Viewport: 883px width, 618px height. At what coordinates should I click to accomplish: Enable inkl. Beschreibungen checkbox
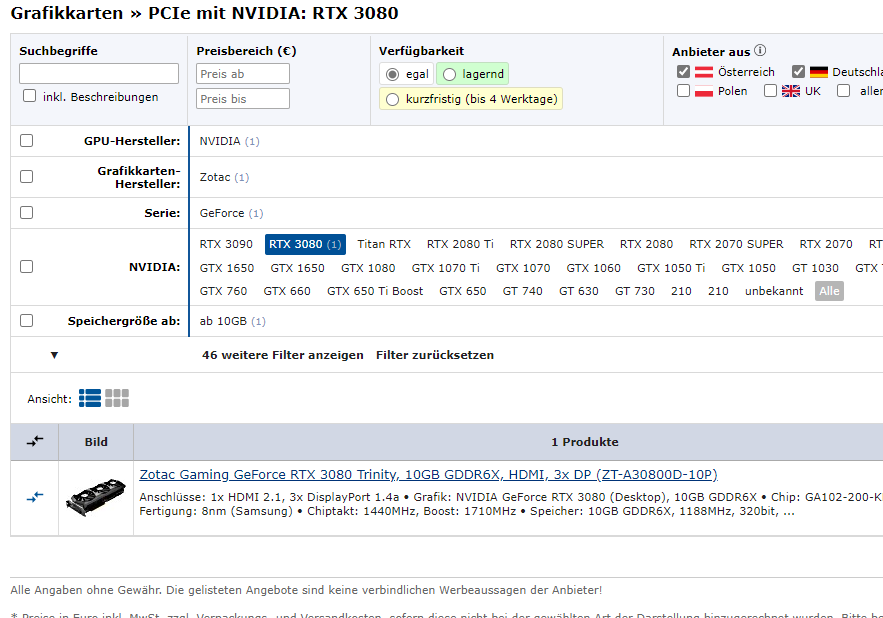pyautogui.click(x=29, y=96)
